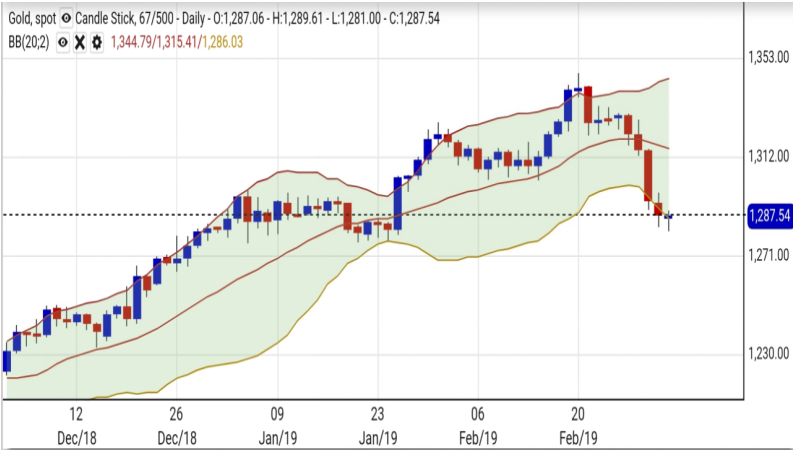Open Bollinger Bands settings gear icon
This screenshot has height=452, width=796.
(x=96, y=42)
